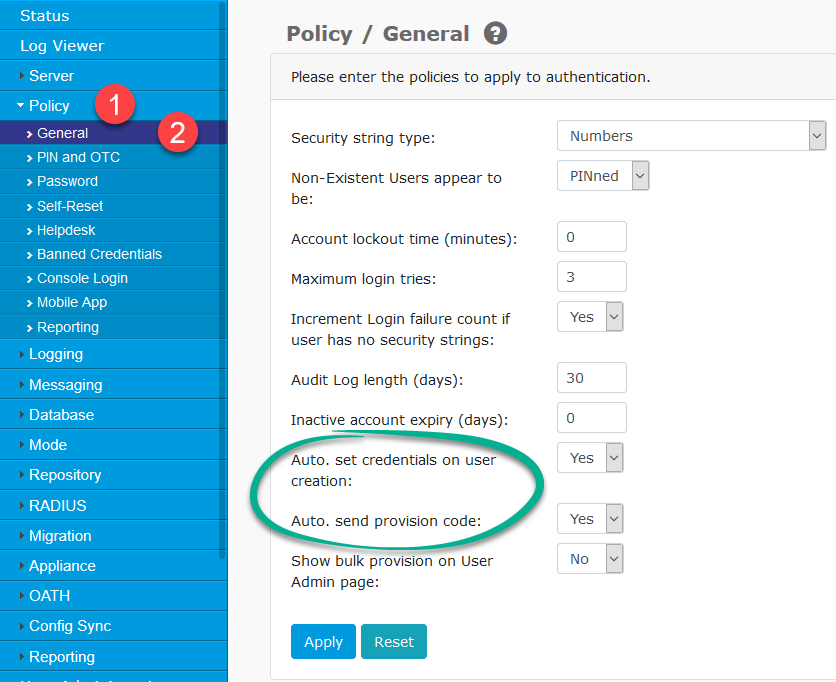The image size is (836, 682).
Task: Go to Banned Credentials page
Action: [99, 254]
